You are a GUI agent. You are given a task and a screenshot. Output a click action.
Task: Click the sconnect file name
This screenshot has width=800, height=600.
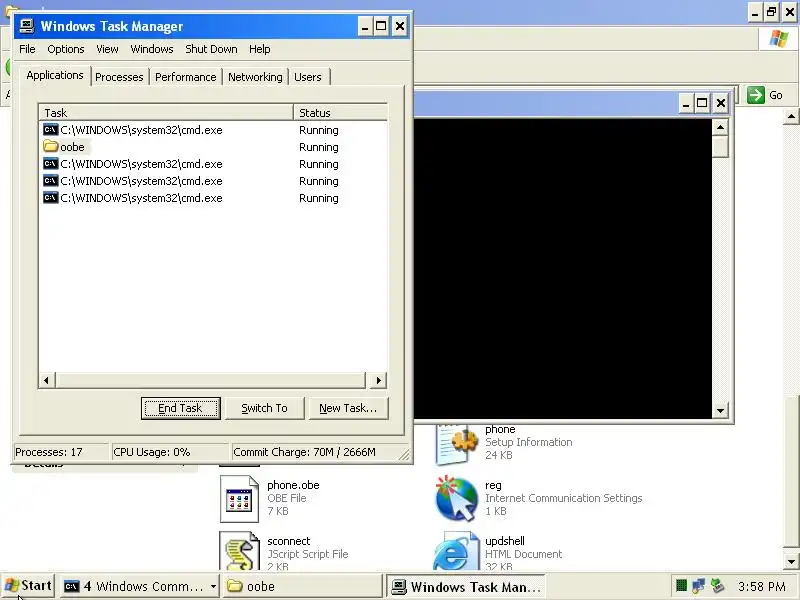(x=289, y=541)
